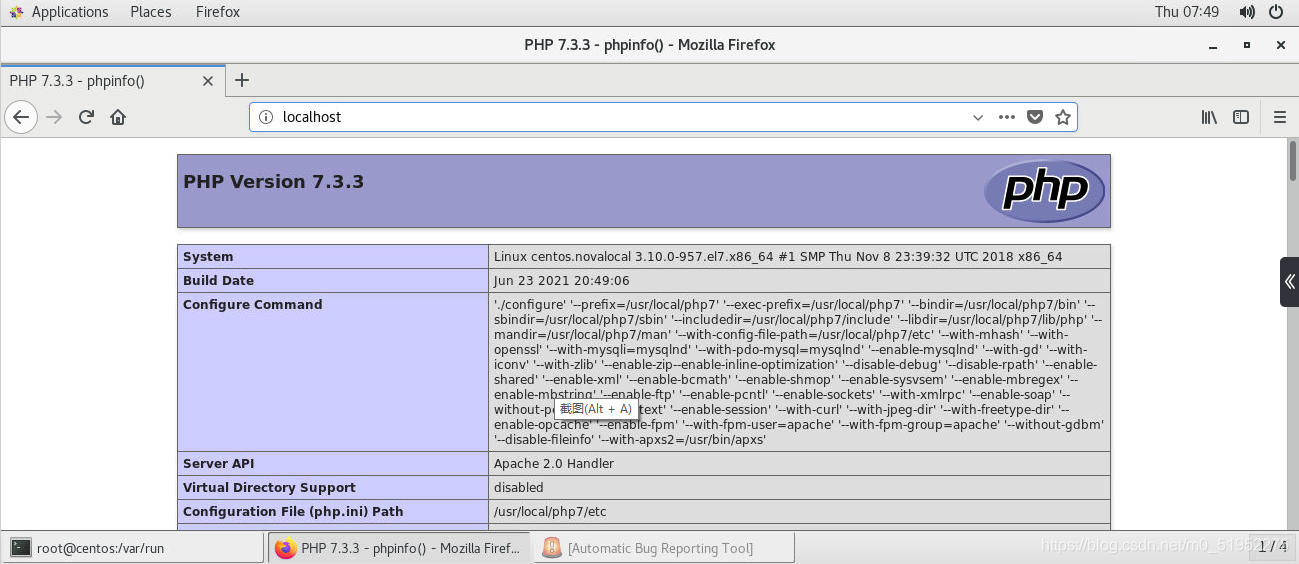Image resolution: width=1299 pixels, height=564 pixels.
Task: Click the /usr/local/php7/etc path value
Action: (550, 512)
